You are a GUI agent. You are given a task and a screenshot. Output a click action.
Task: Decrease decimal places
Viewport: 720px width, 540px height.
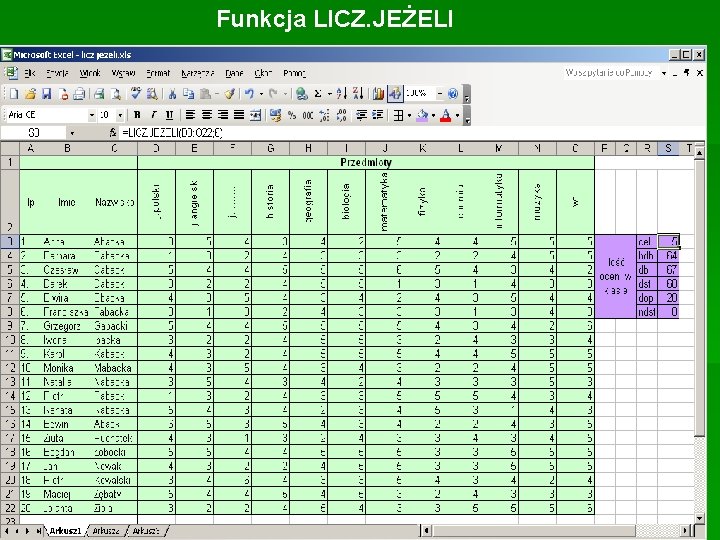[x=341, y=115]
